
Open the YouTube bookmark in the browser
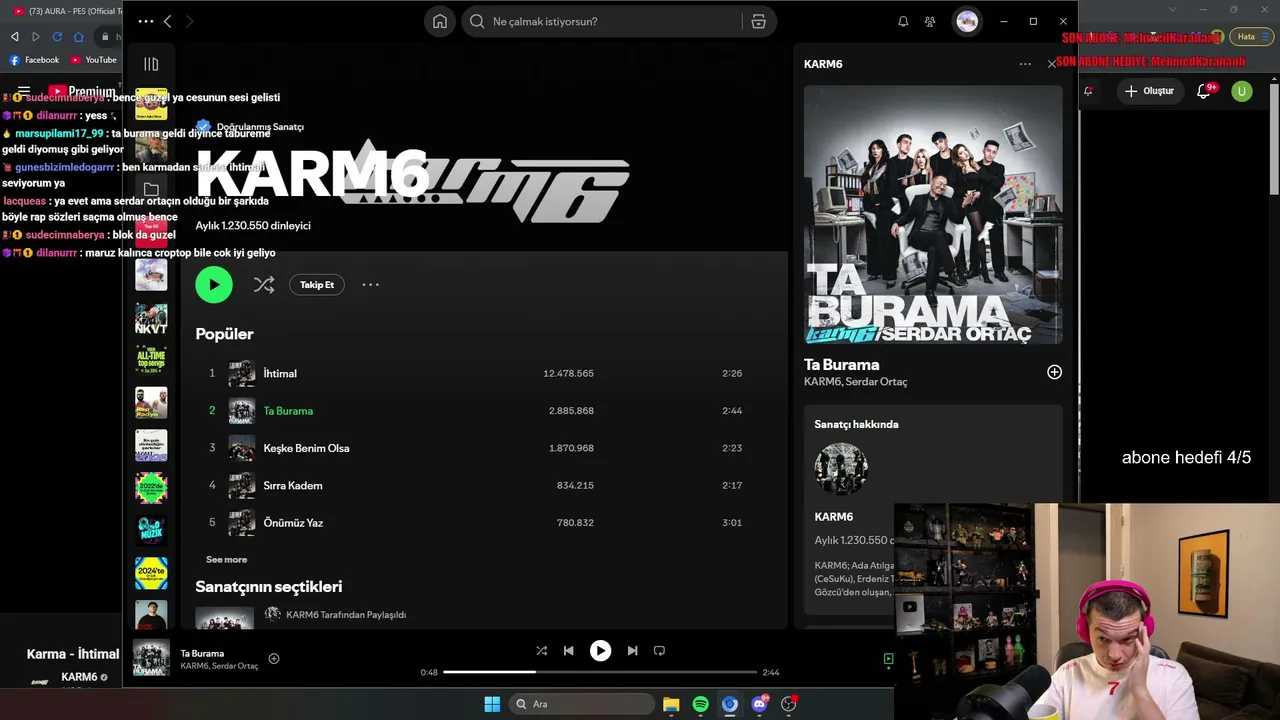(94, 60)
